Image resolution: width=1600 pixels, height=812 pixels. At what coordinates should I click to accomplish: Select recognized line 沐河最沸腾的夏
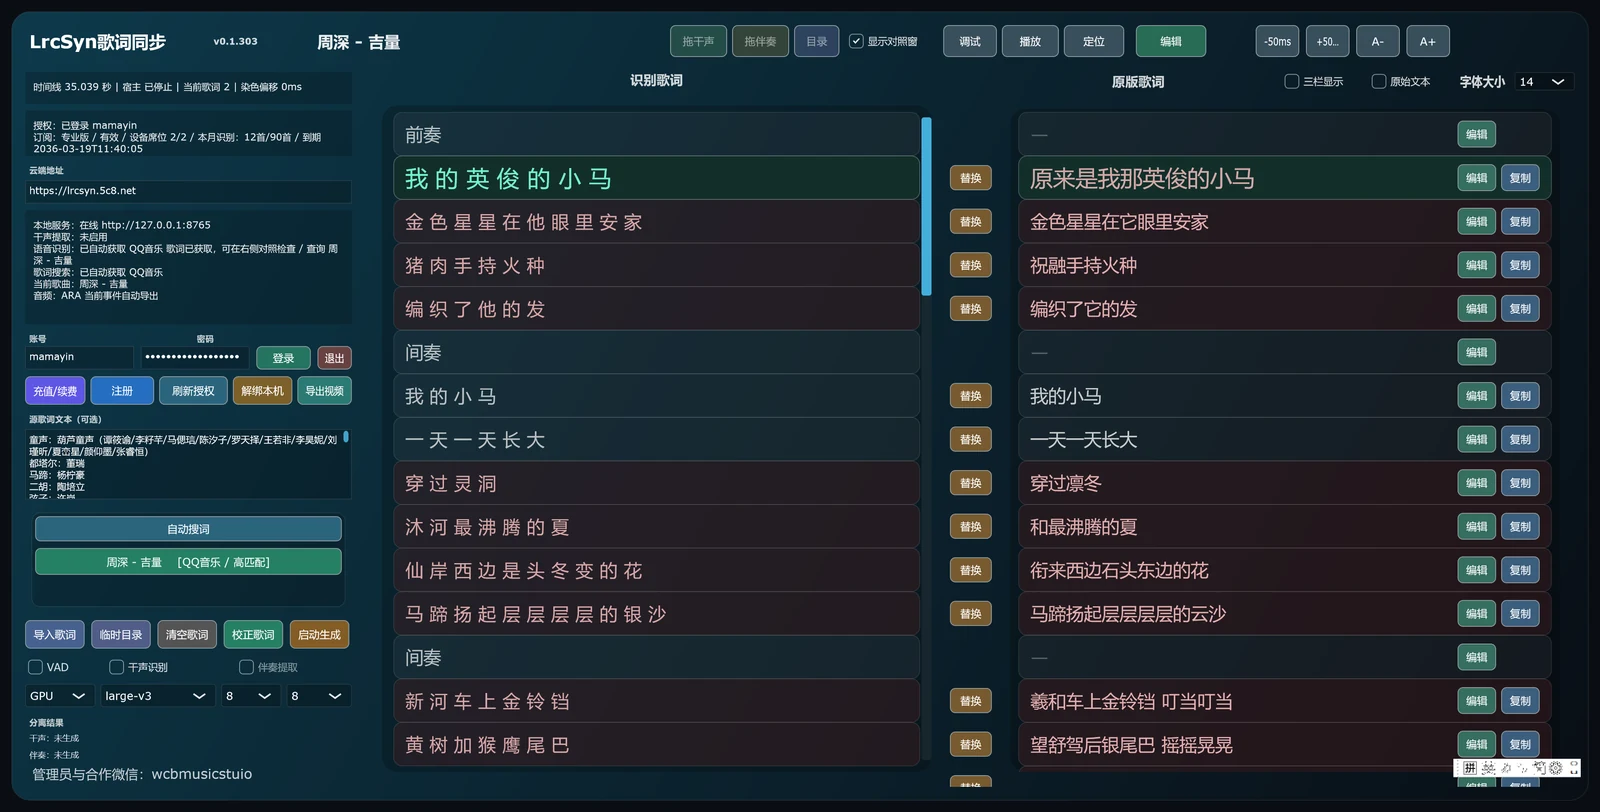[x=656, y=527]
